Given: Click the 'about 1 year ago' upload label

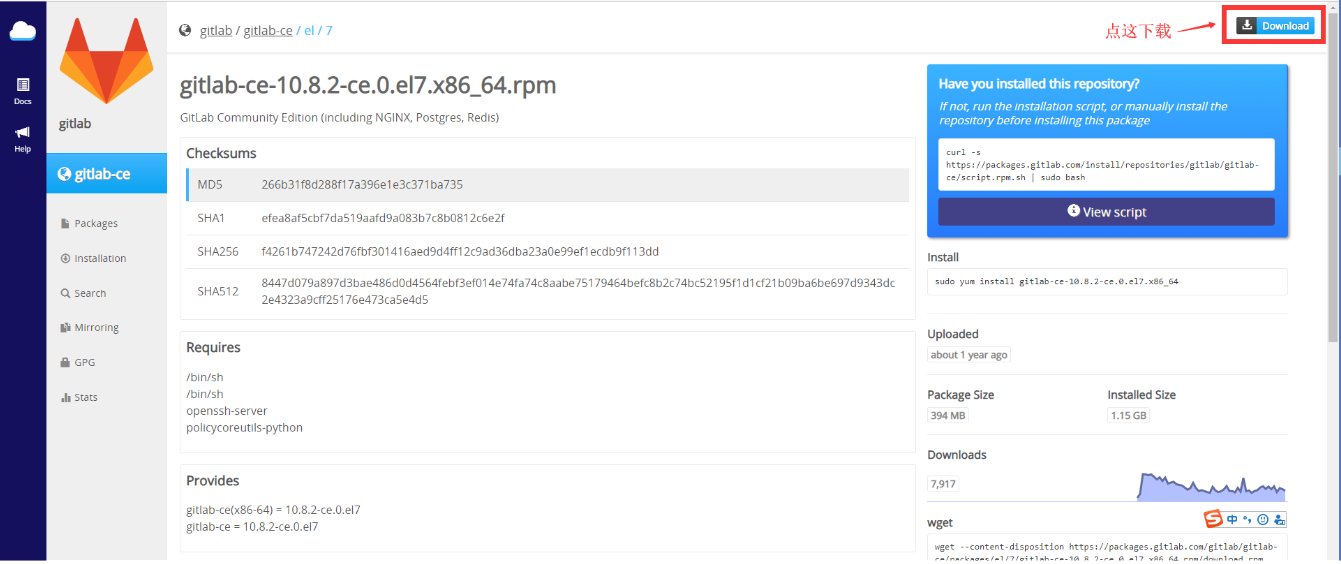Looking at the screenshot, I should (969, 355).
